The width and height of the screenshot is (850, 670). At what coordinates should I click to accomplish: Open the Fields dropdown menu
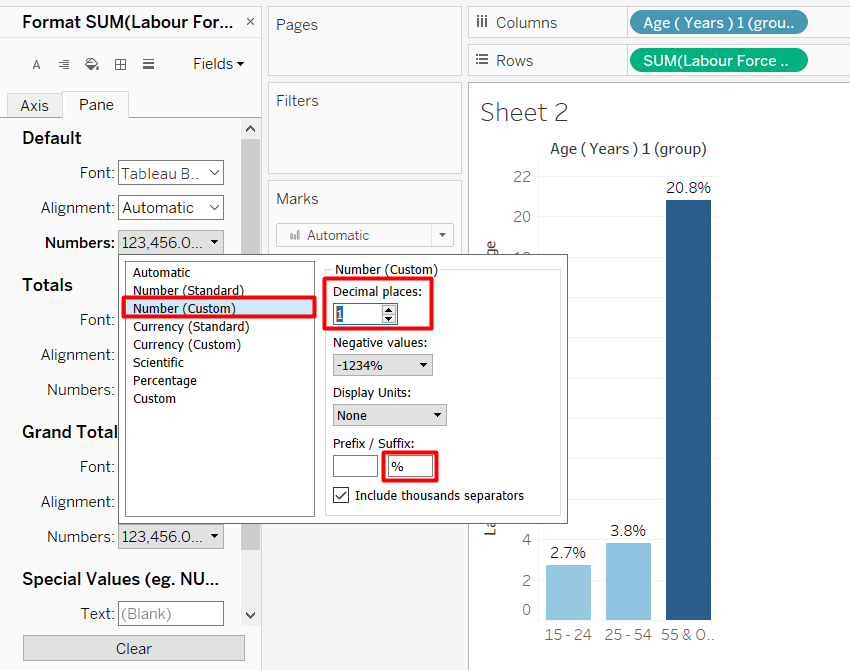[218, 64]
